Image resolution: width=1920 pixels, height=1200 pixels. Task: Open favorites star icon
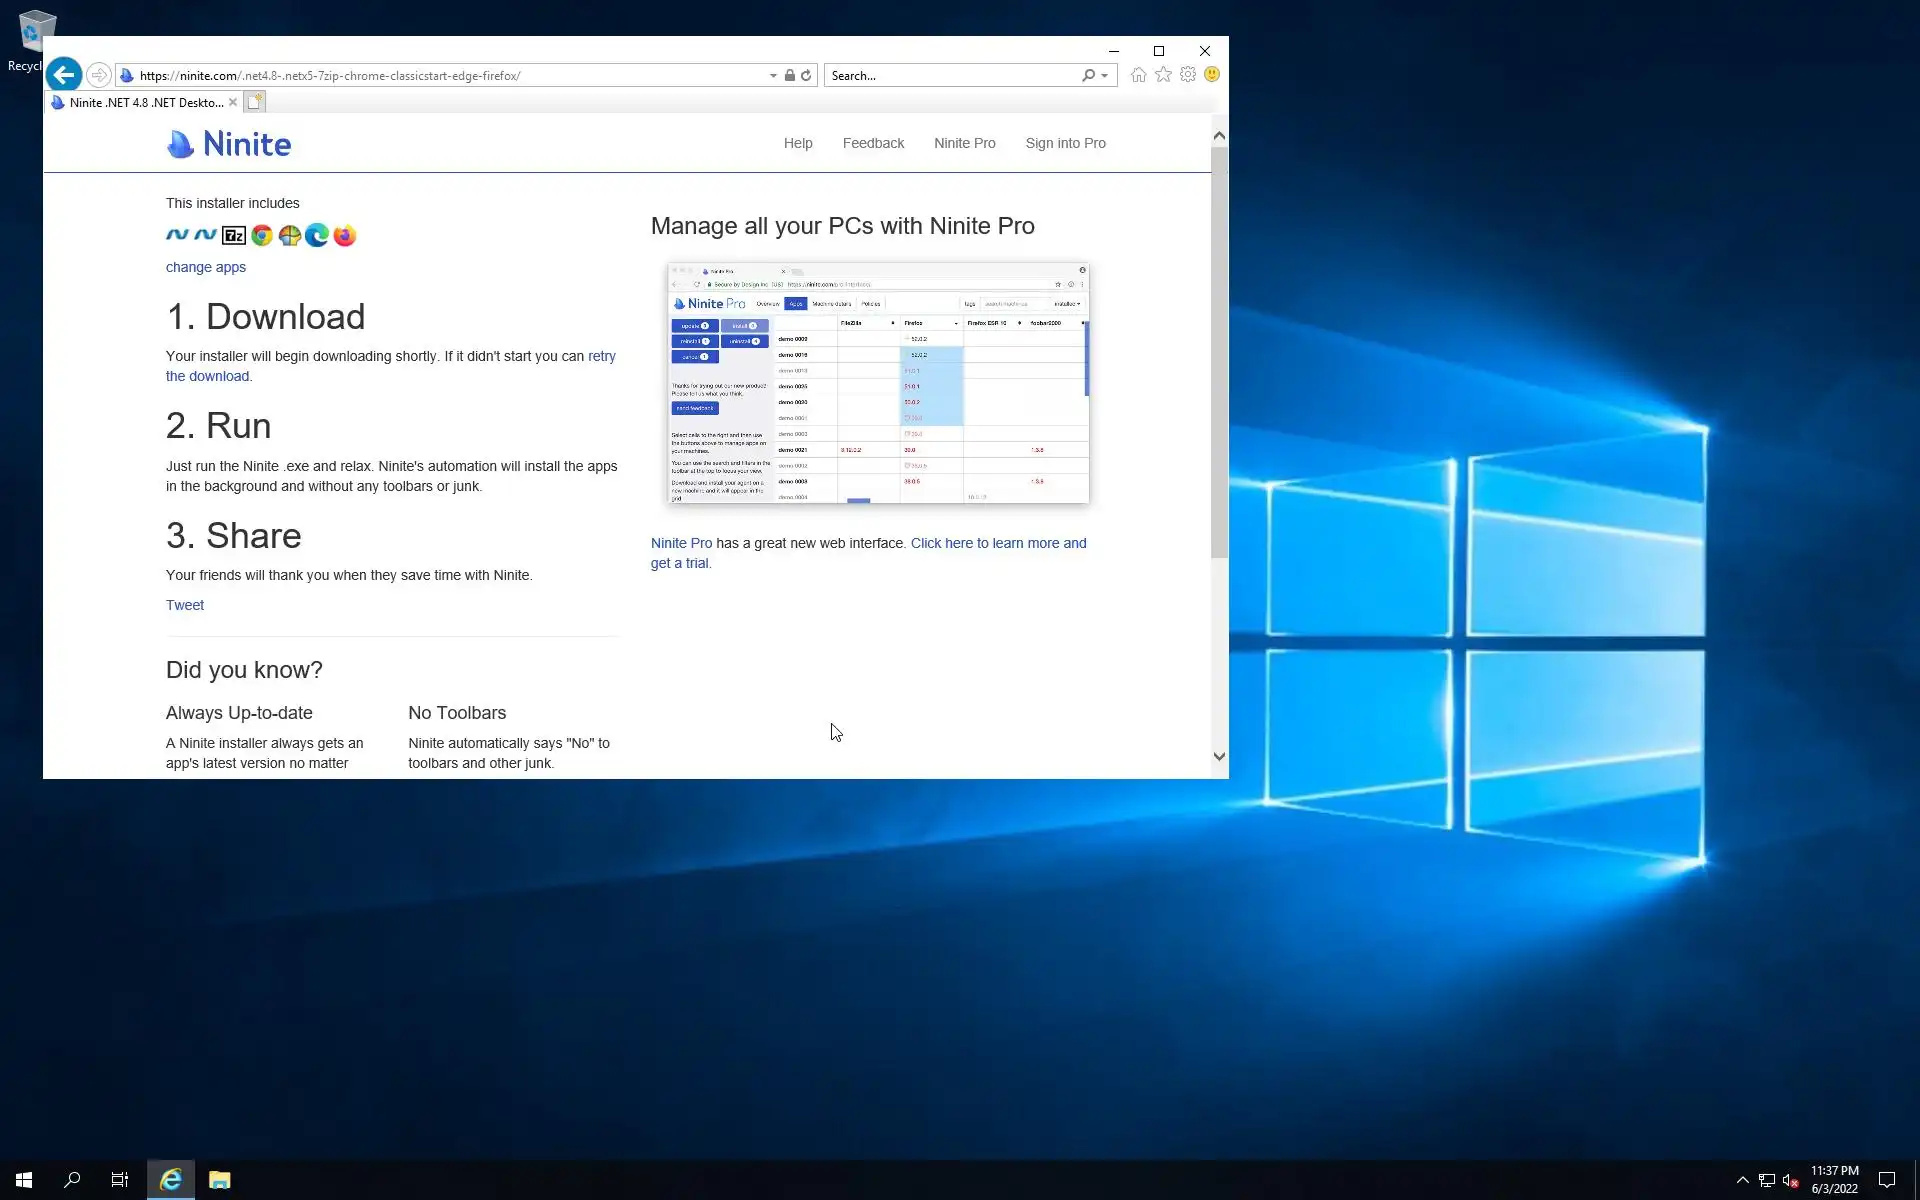tap(1163, 75)
